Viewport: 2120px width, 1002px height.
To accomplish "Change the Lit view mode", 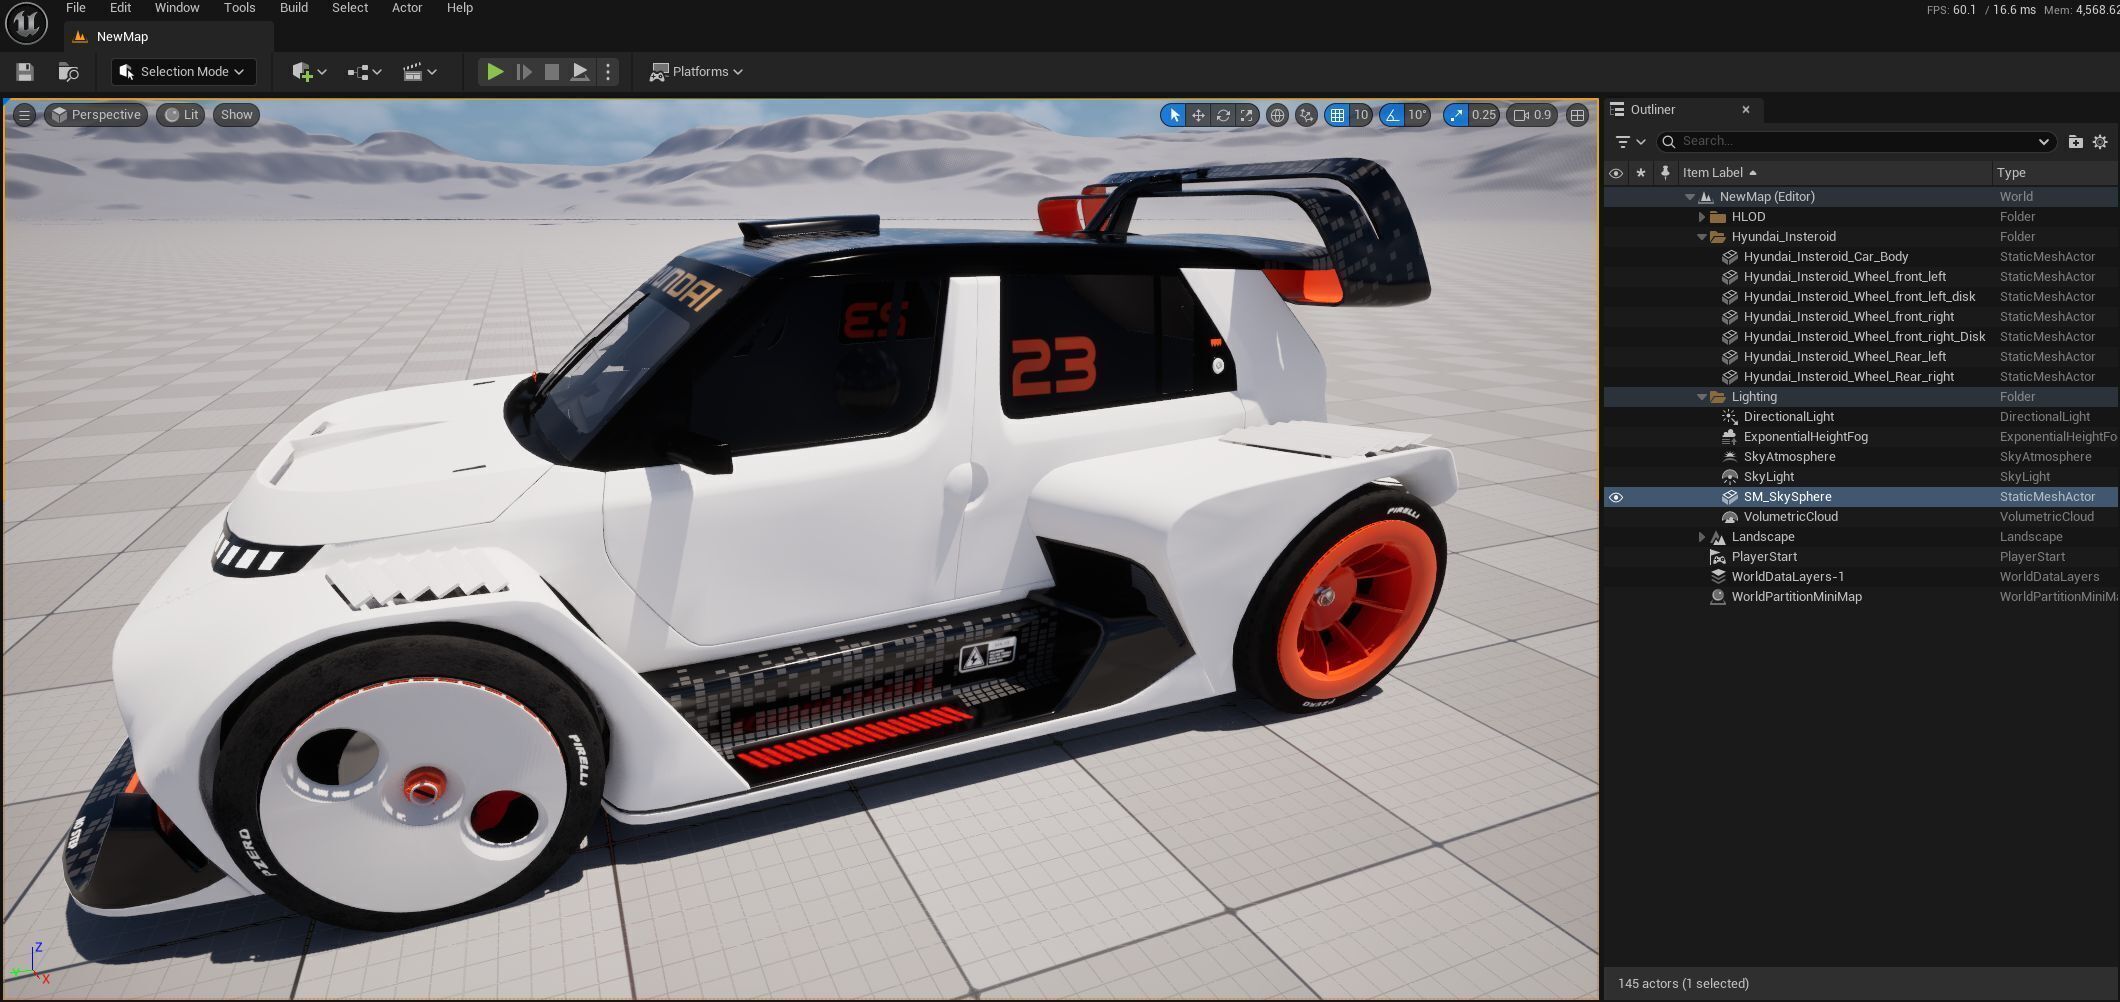I will (181, 115).
